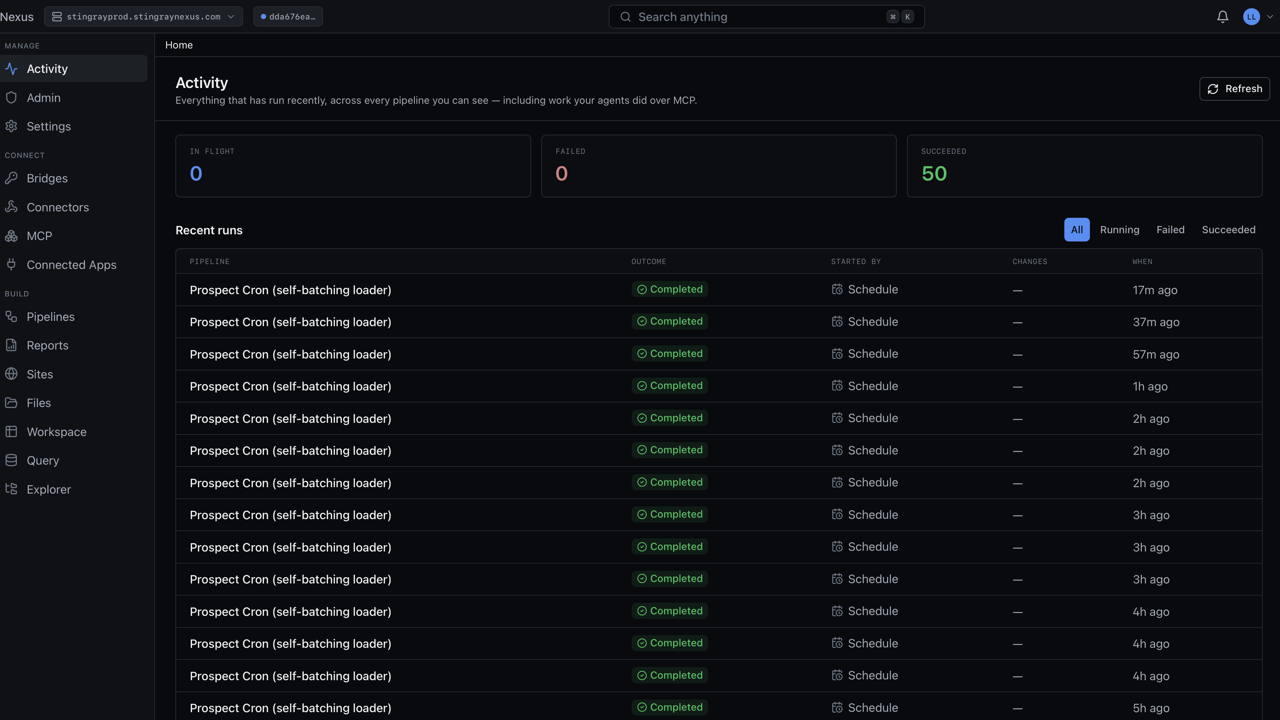Click the search magnifier icon
This screenshot has height=720, width=1280.
click(626, 17)
